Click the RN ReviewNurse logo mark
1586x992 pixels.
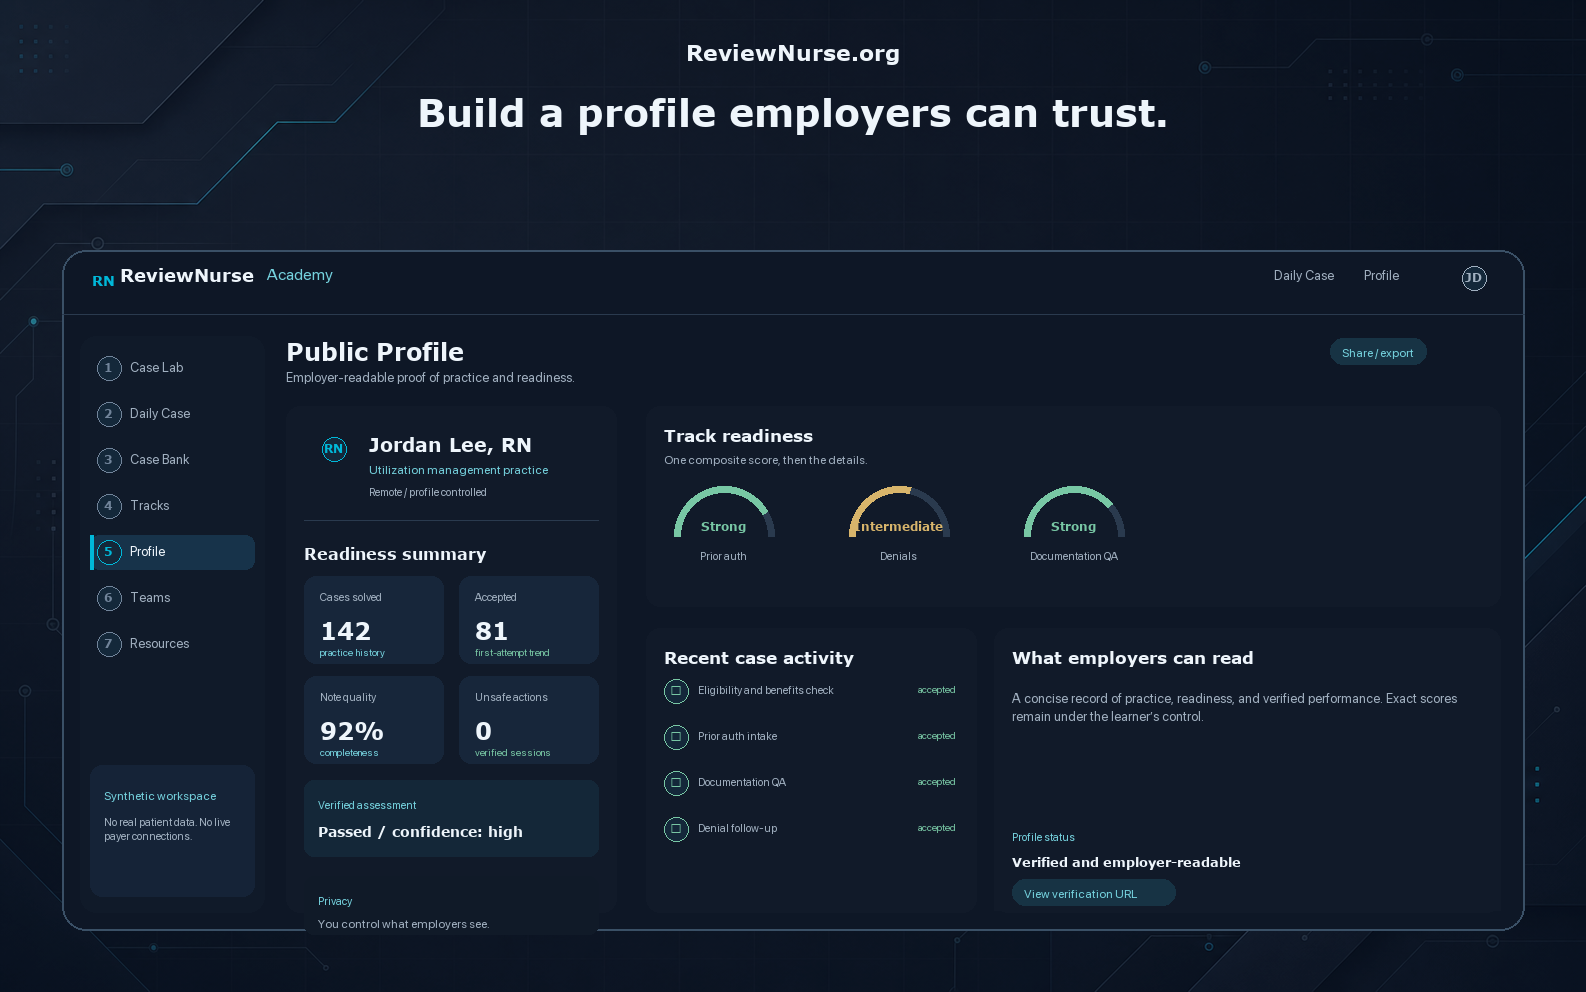click(103, 281)
